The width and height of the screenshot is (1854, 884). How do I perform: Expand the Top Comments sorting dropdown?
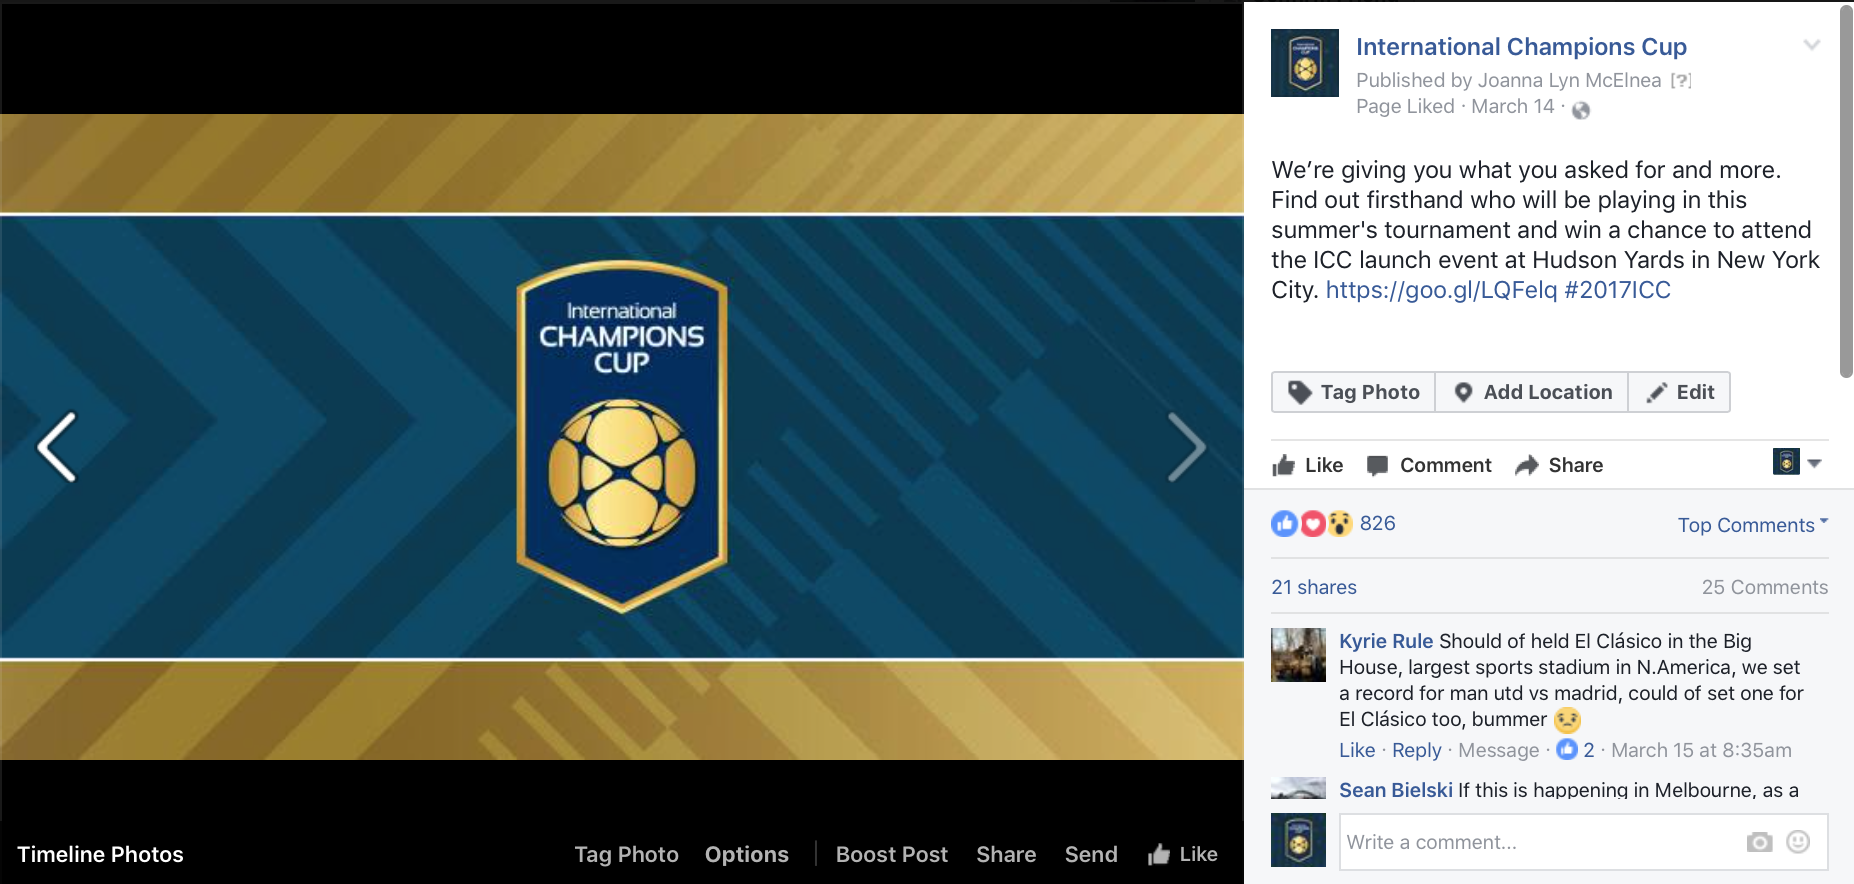coord(1752,525)
